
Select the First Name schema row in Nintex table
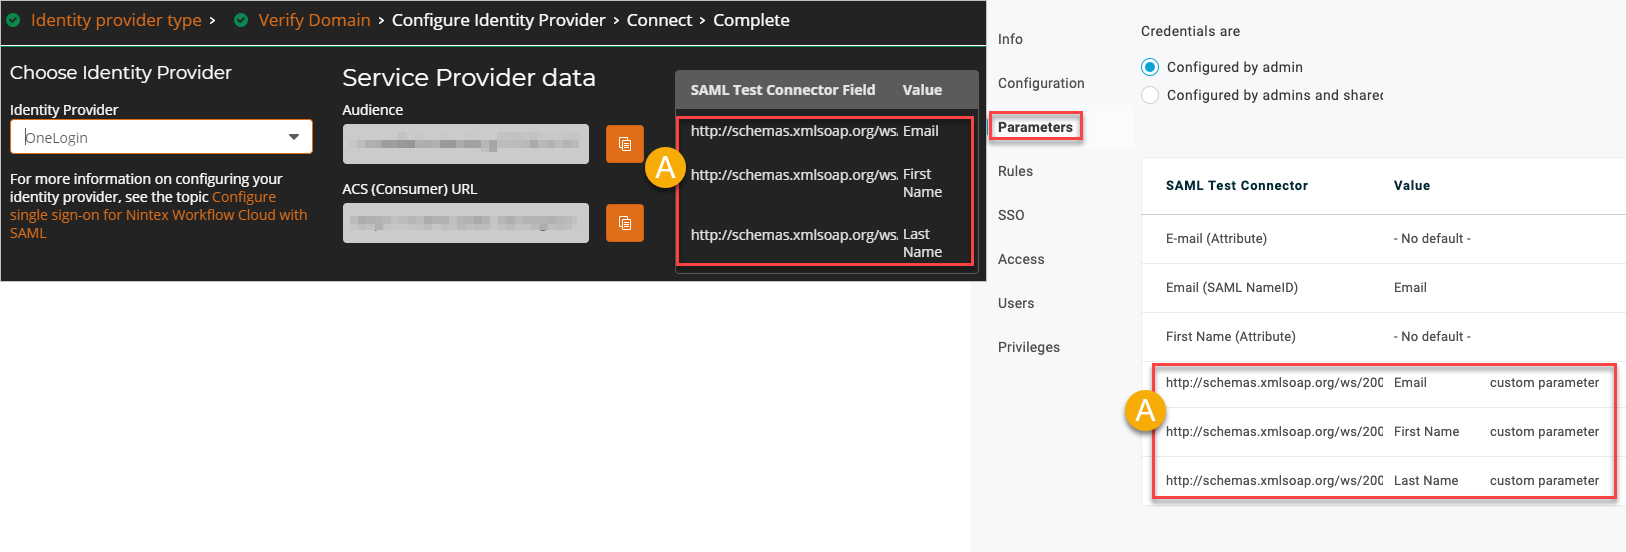(x=825, y=183)
